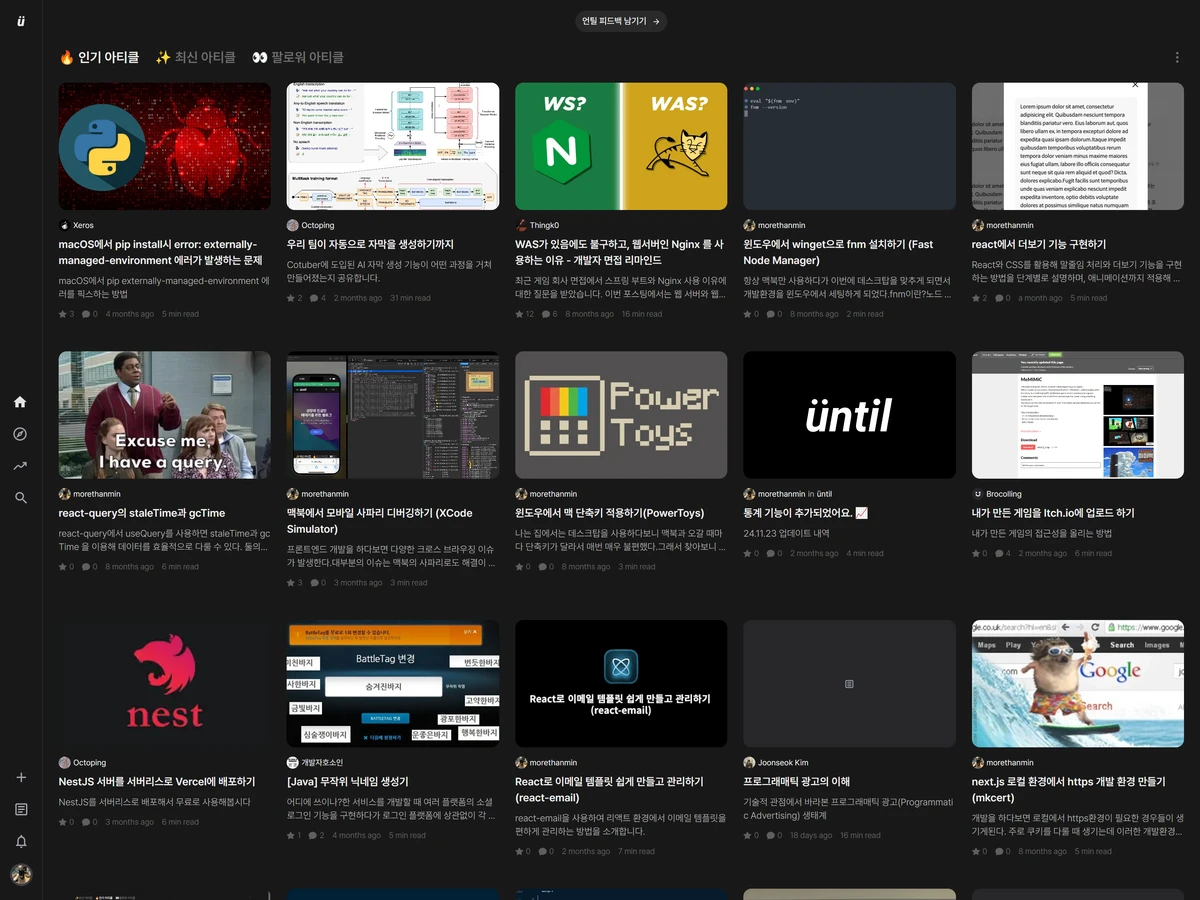Open the Python pip error article thumbnail
The image size is (1200, 900).
coord(165,146)
